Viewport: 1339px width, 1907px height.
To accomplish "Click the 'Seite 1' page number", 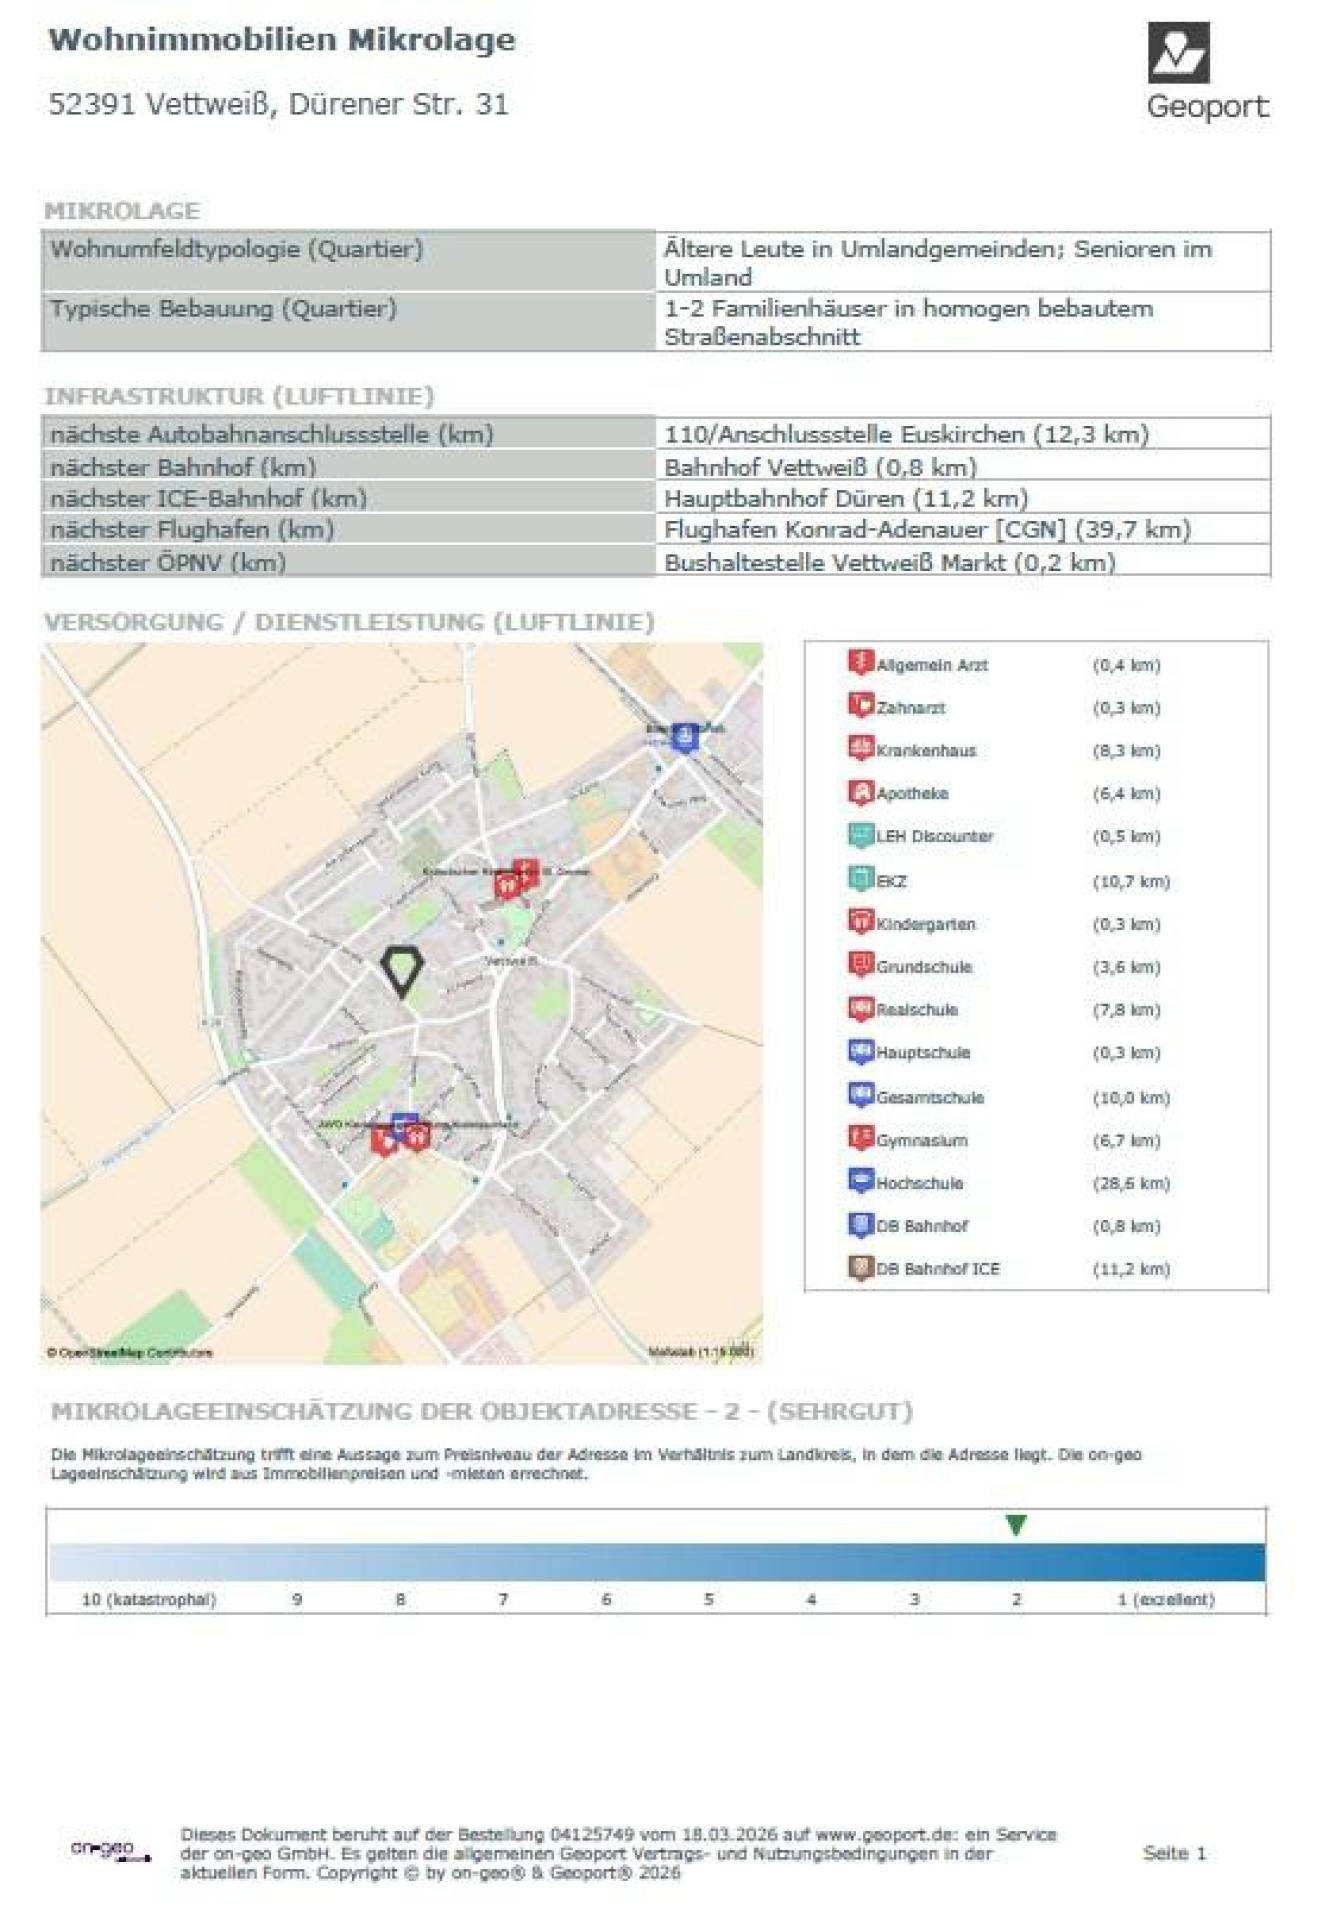I will 1174,1853.
